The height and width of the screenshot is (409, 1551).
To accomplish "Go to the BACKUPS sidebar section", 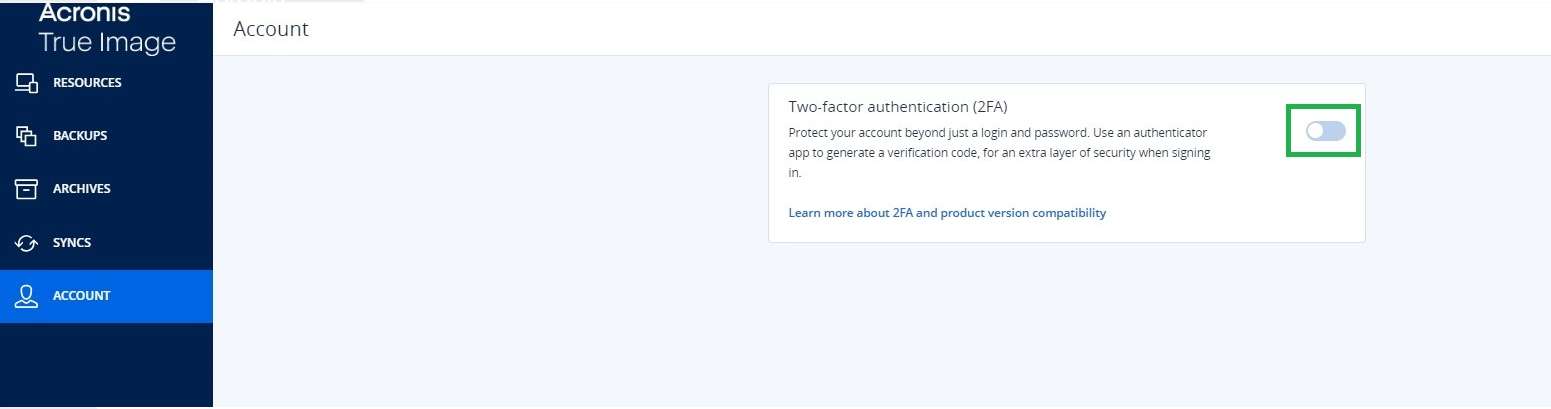I will click(80, 136).
